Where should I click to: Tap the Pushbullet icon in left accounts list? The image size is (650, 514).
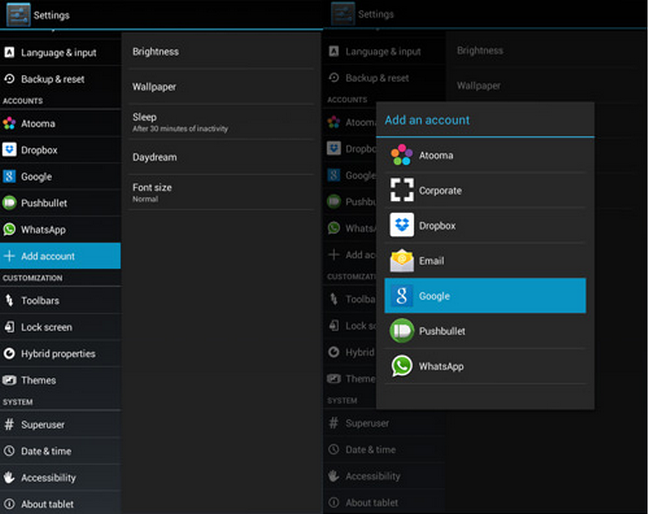[9, 203]
